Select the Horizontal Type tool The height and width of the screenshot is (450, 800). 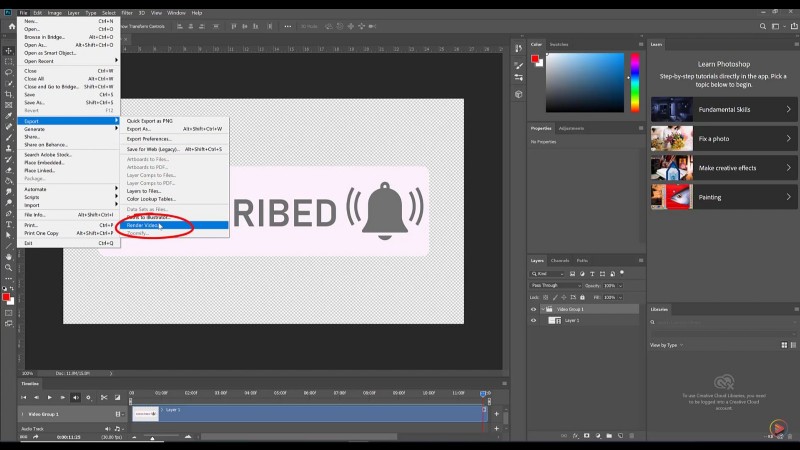coord(9,224)
